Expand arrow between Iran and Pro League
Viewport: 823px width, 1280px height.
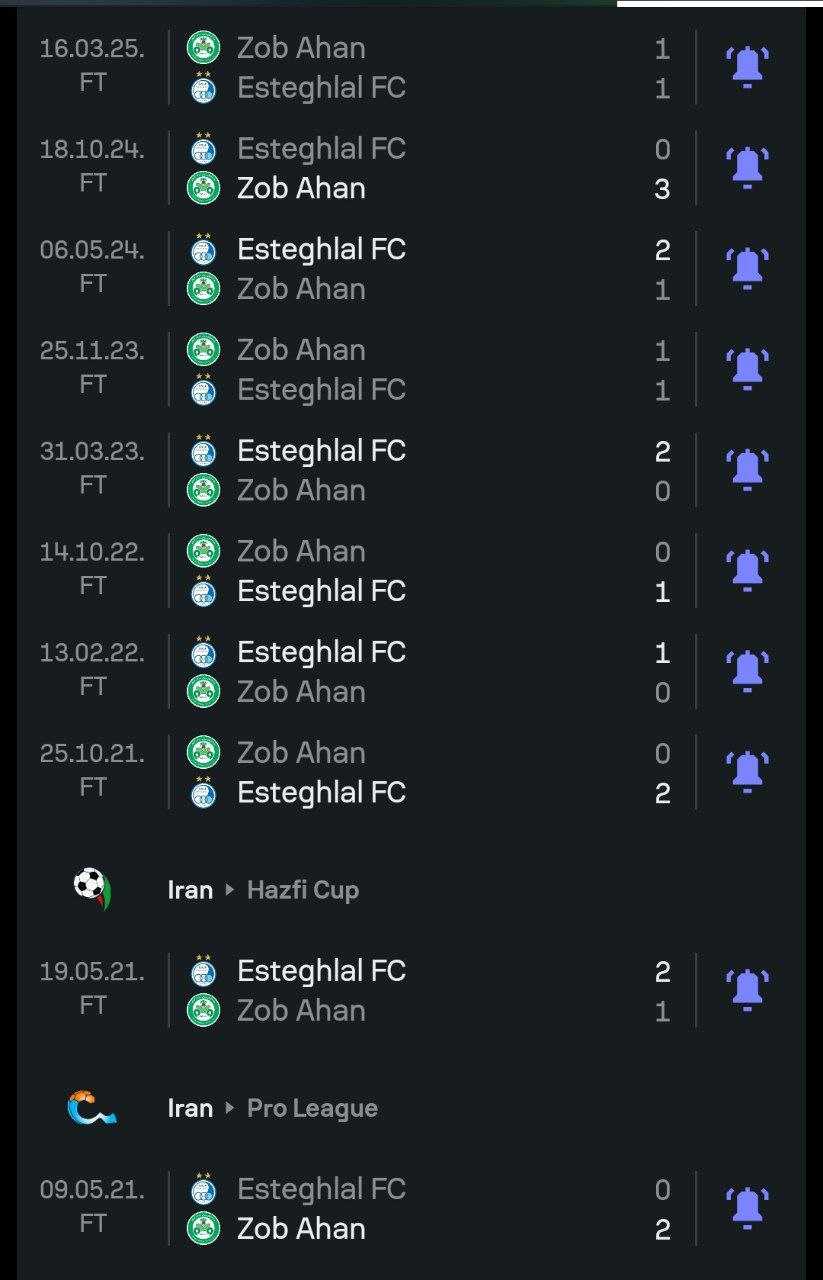tap(229, 1108)
